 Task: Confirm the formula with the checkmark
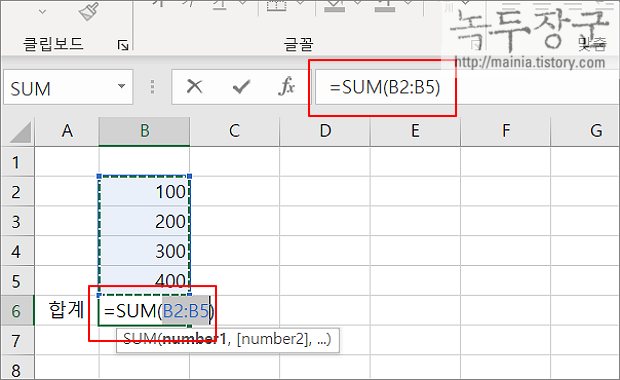241,87
